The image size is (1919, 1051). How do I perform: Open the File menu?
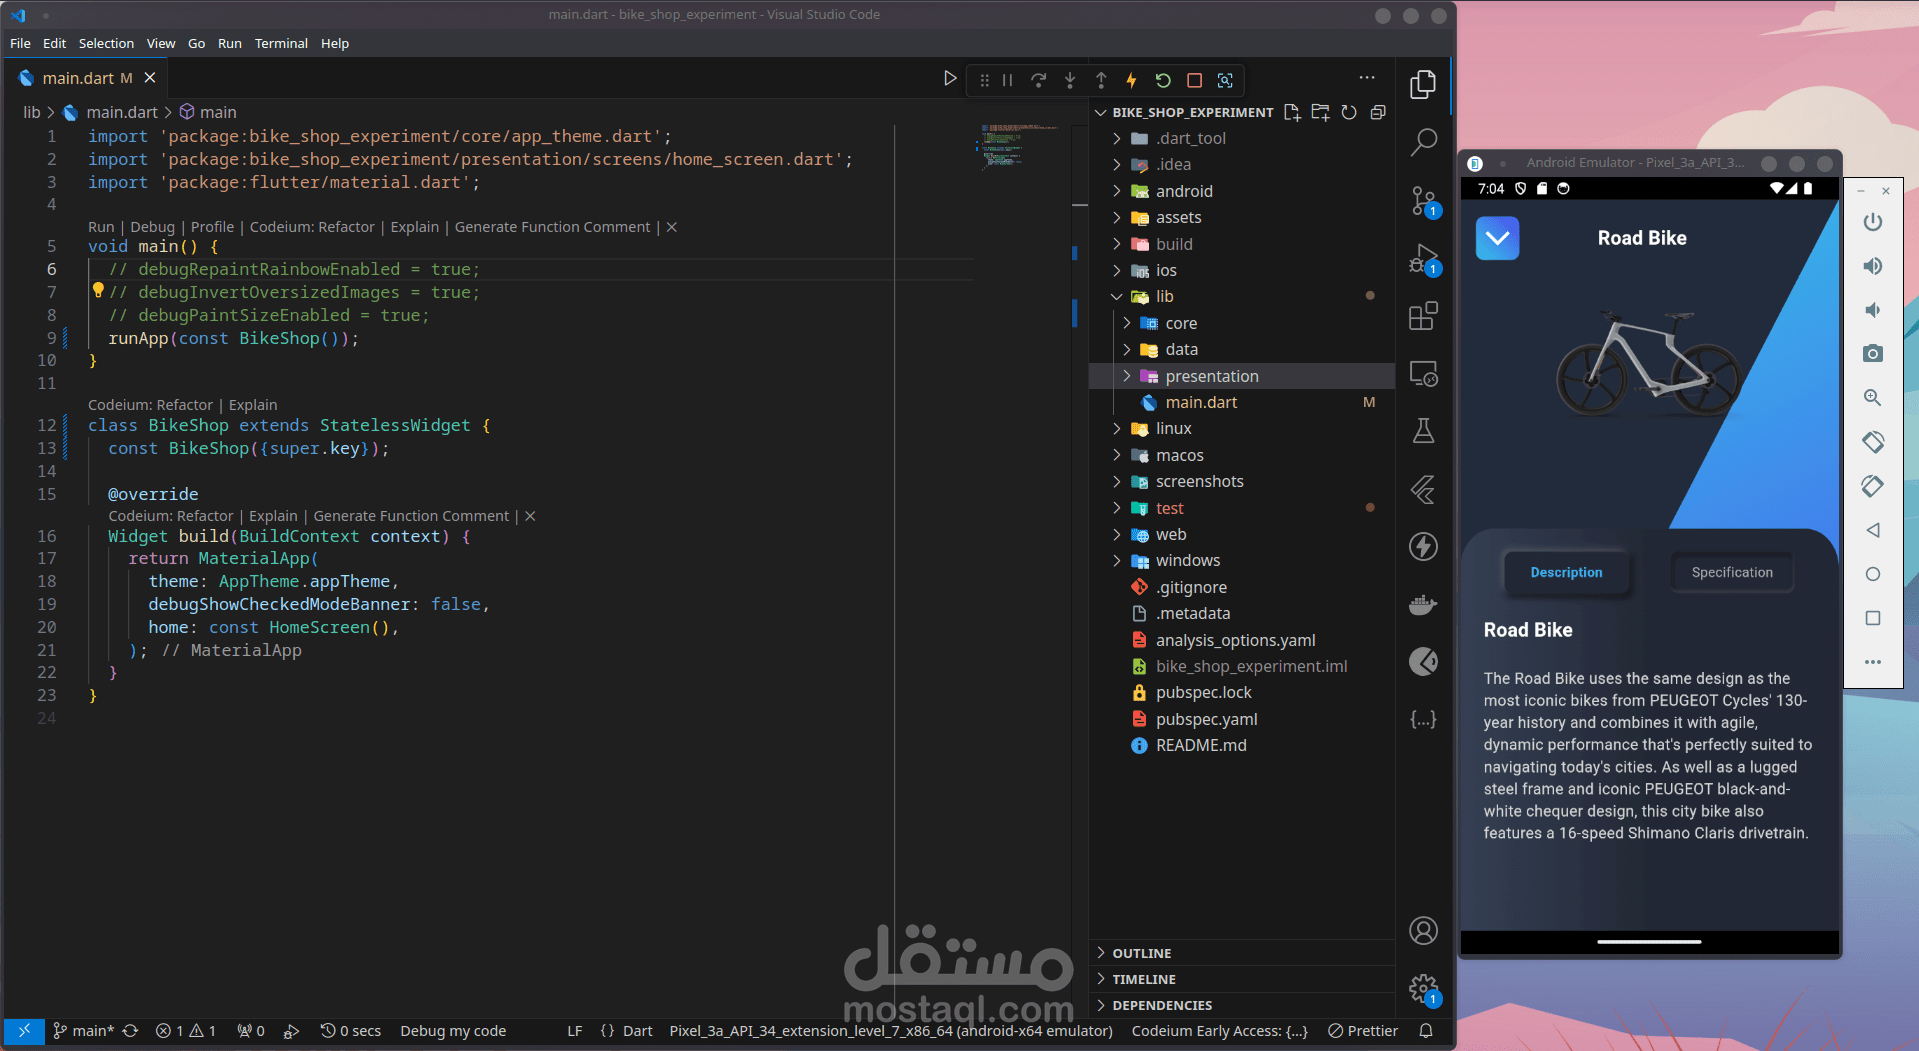tap(20, 43)
